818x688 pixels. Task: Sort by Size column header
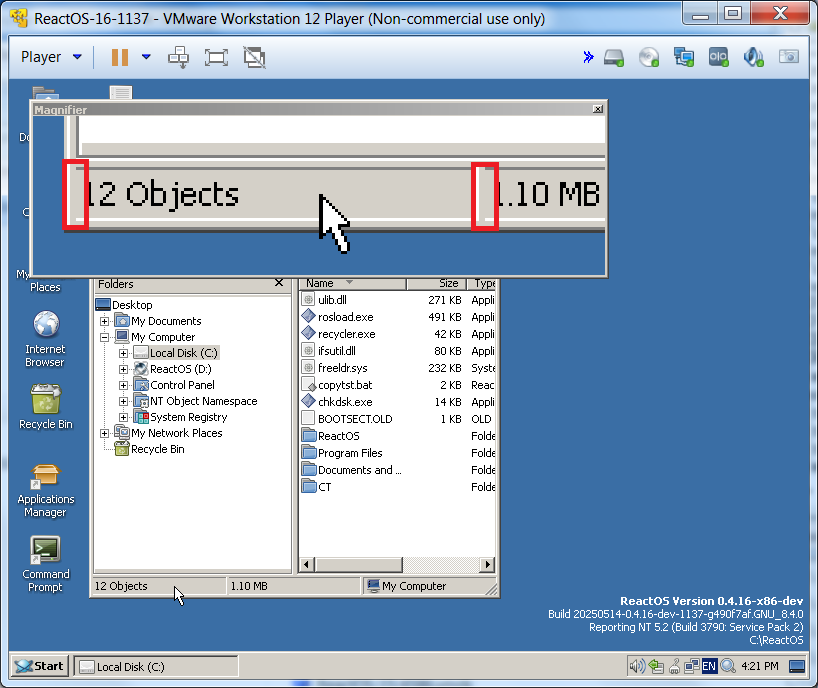tap(436, 283)
